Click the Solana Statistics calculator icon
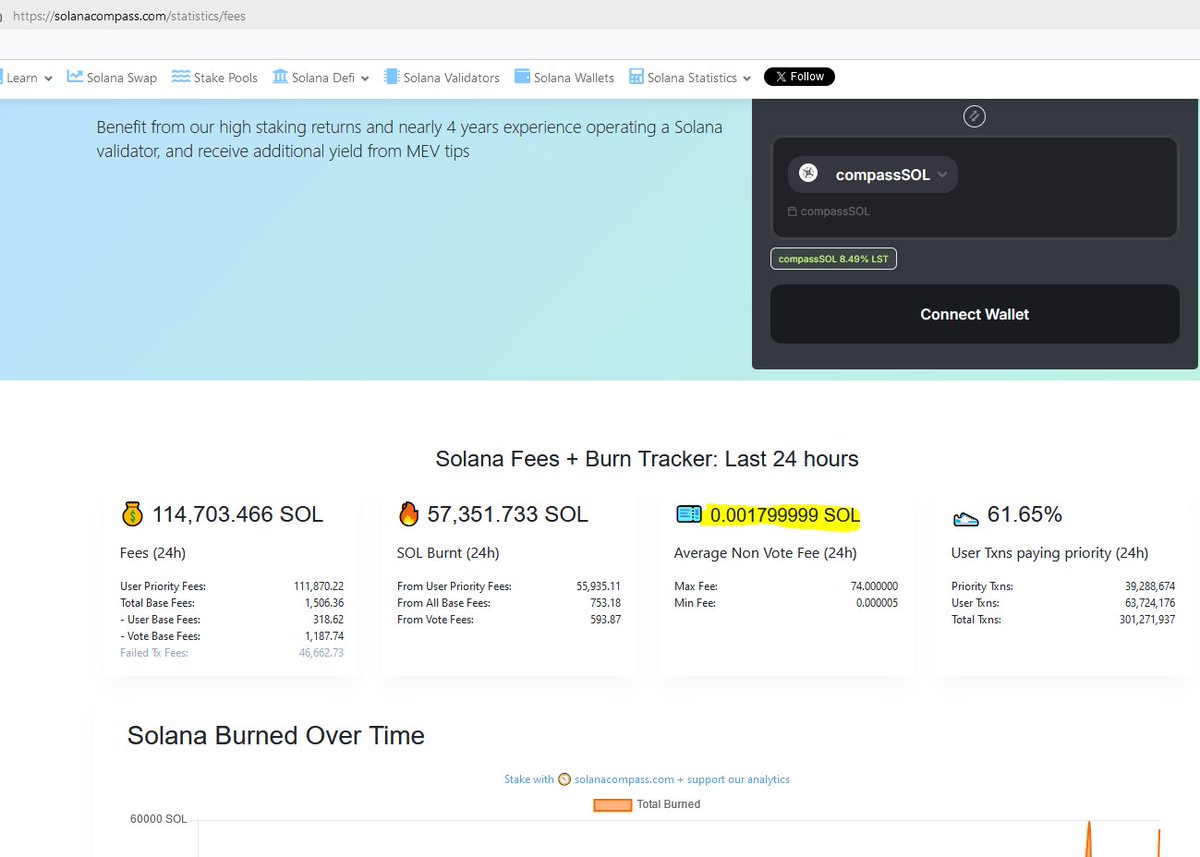 [x=636, y=77]
